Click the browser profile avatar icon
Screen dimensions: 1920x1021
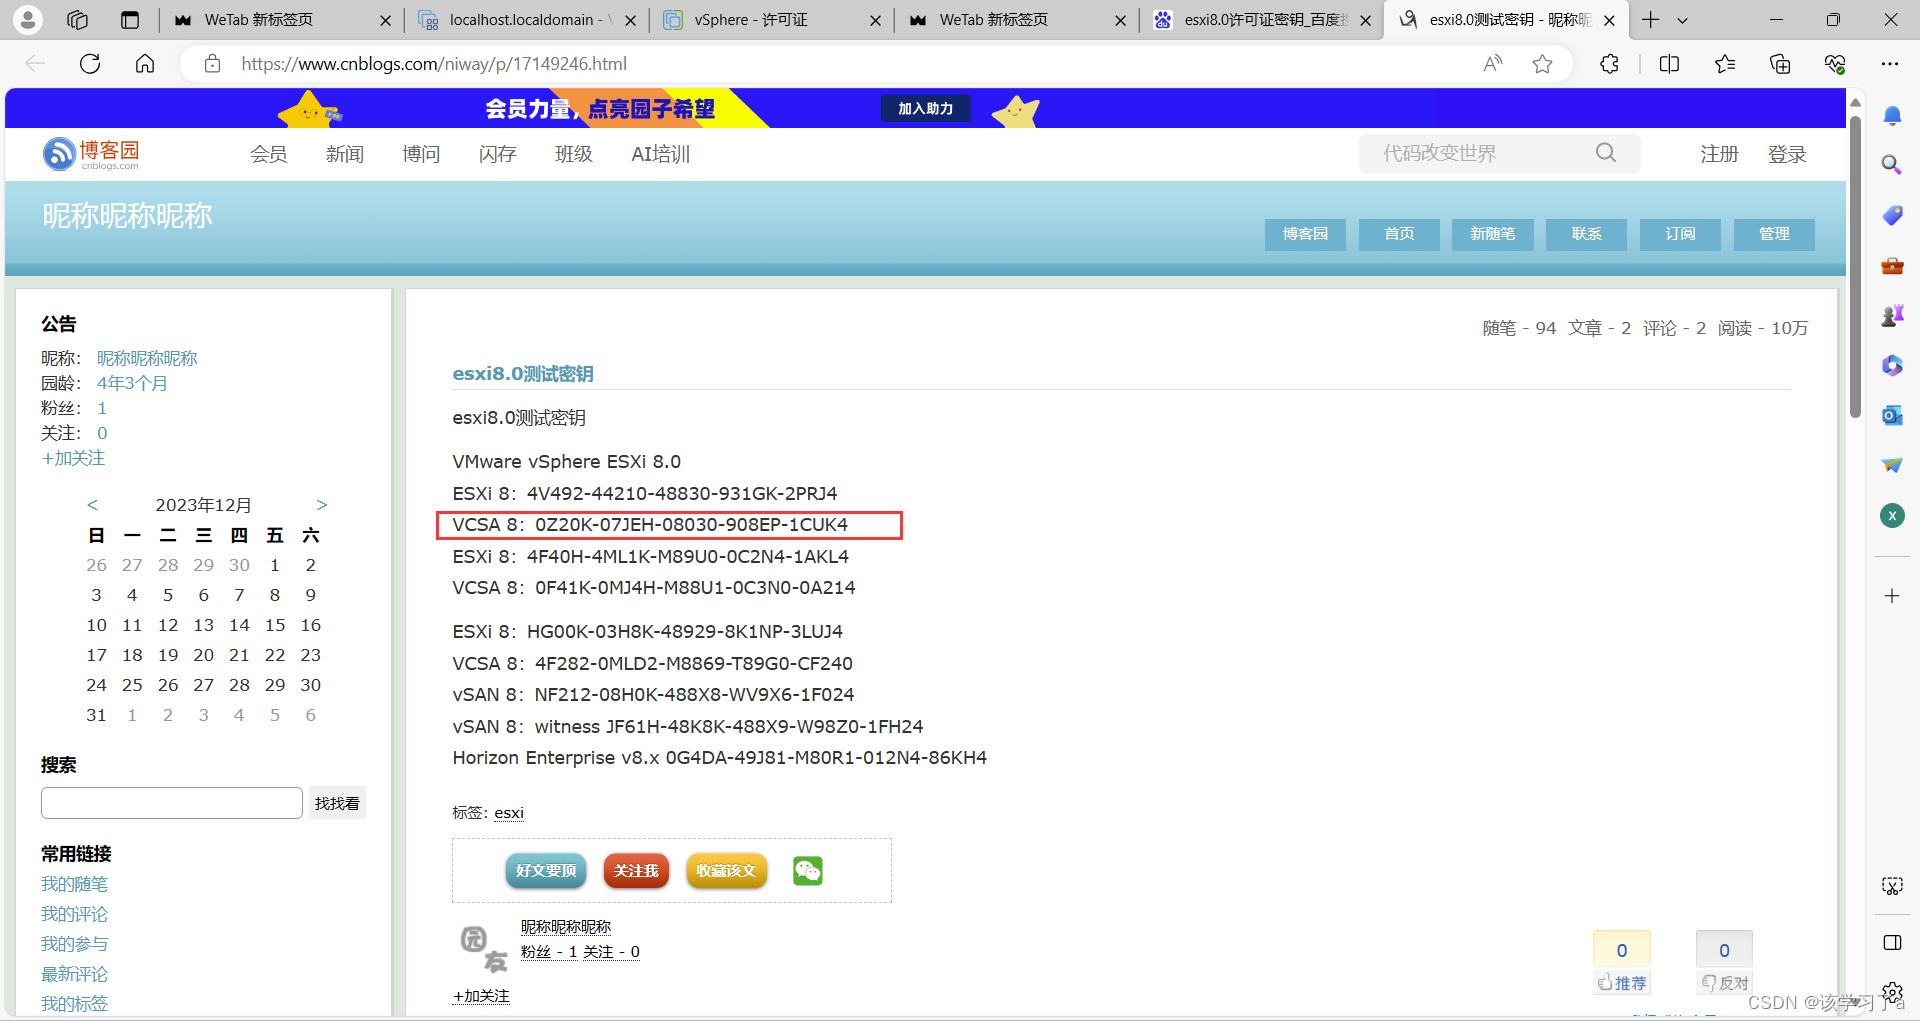coord(28,19)
